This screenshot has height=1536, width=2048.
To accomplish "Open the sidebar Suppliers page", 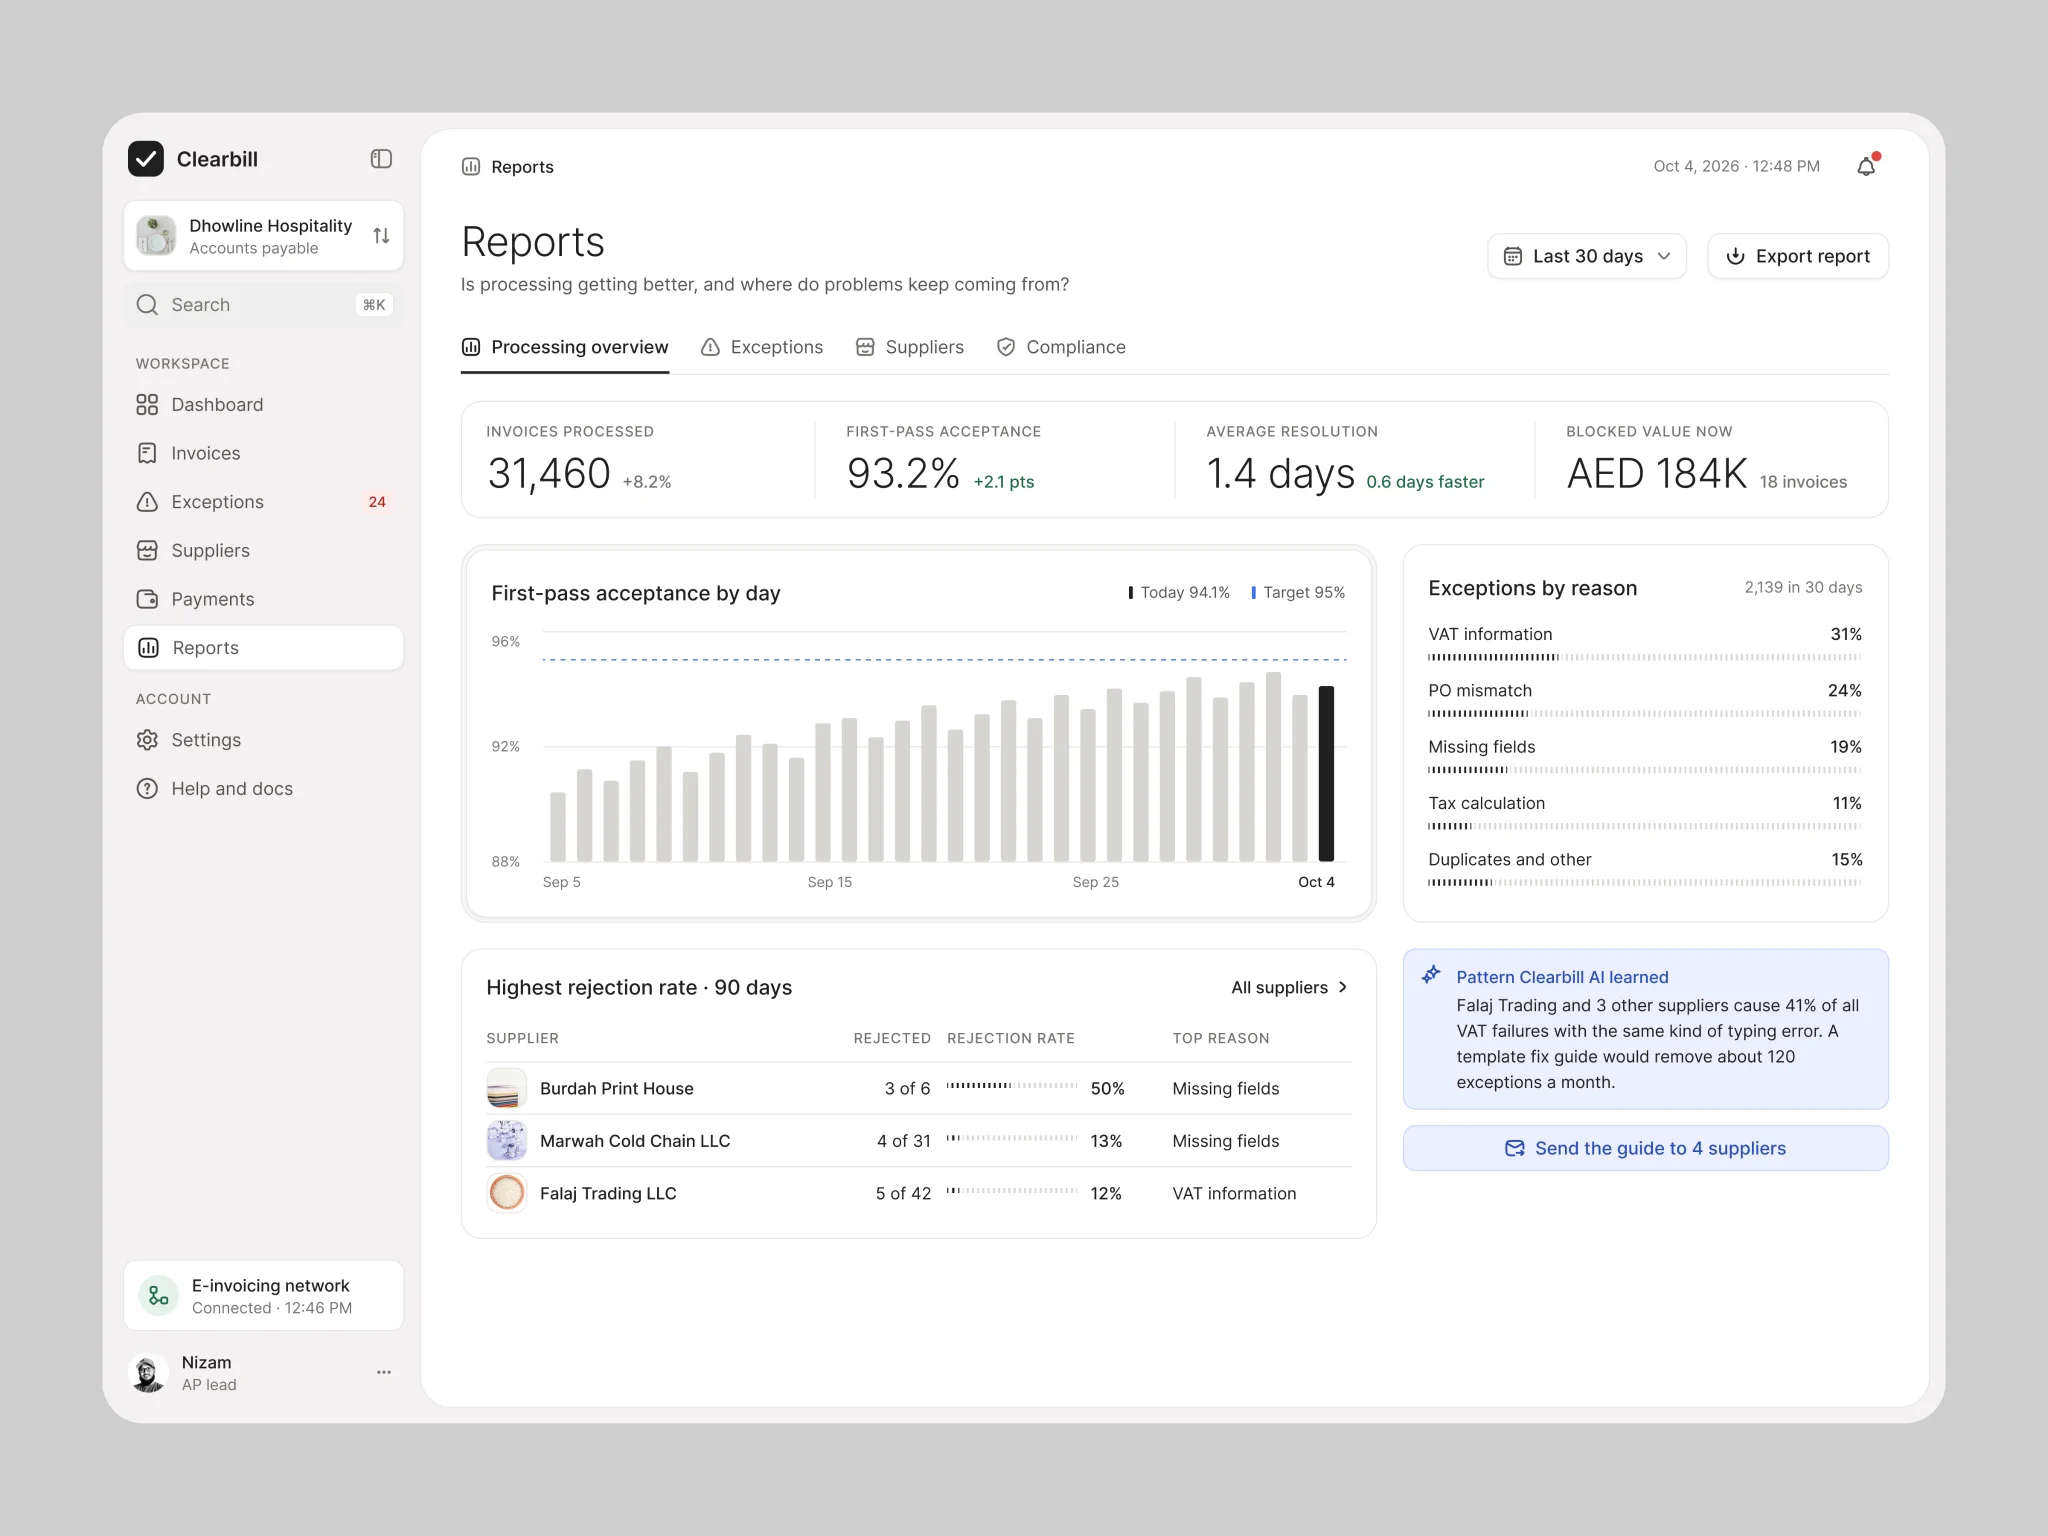I will pyautogui.click(x=264, y=551).
